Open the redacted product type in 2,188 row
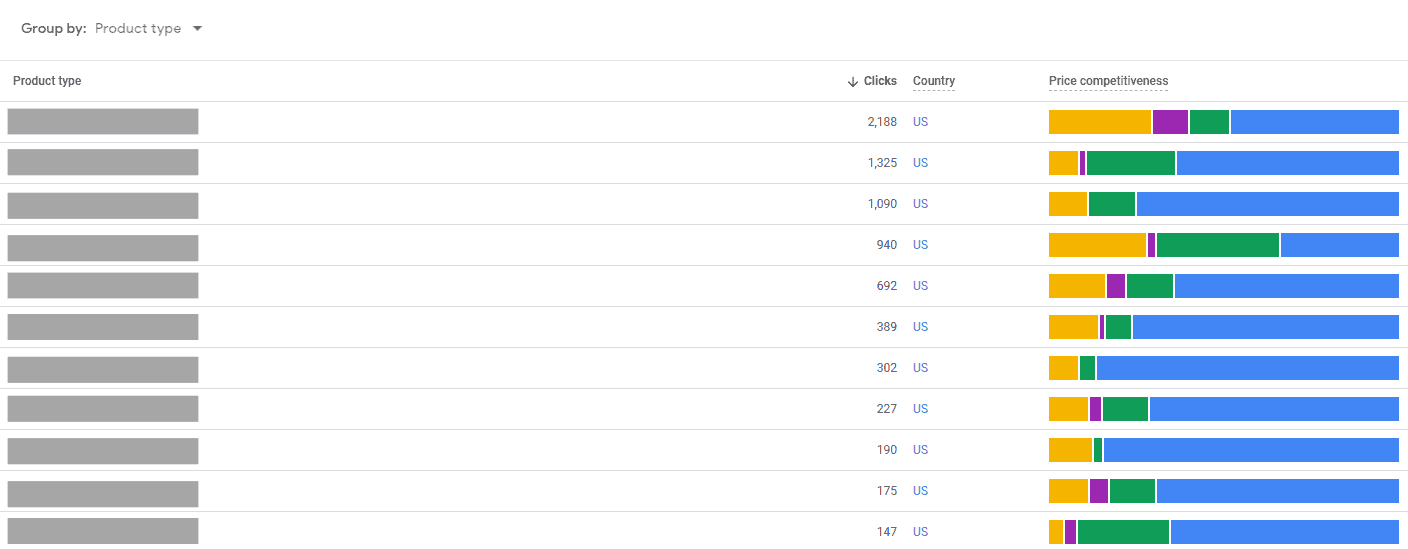The height and width of the screenshot is (549, 1408). pos(102,122)
